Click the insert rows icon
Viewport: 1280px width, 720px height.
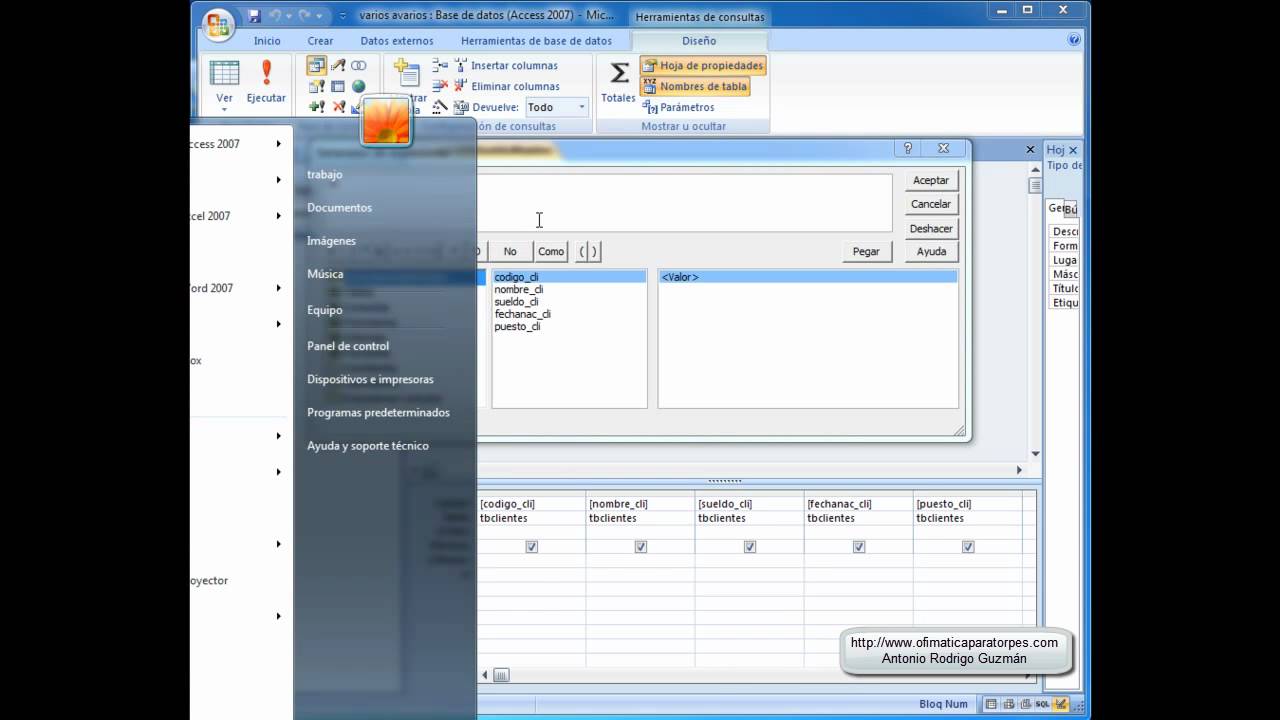pyautogui.click(x=440, y=65)
